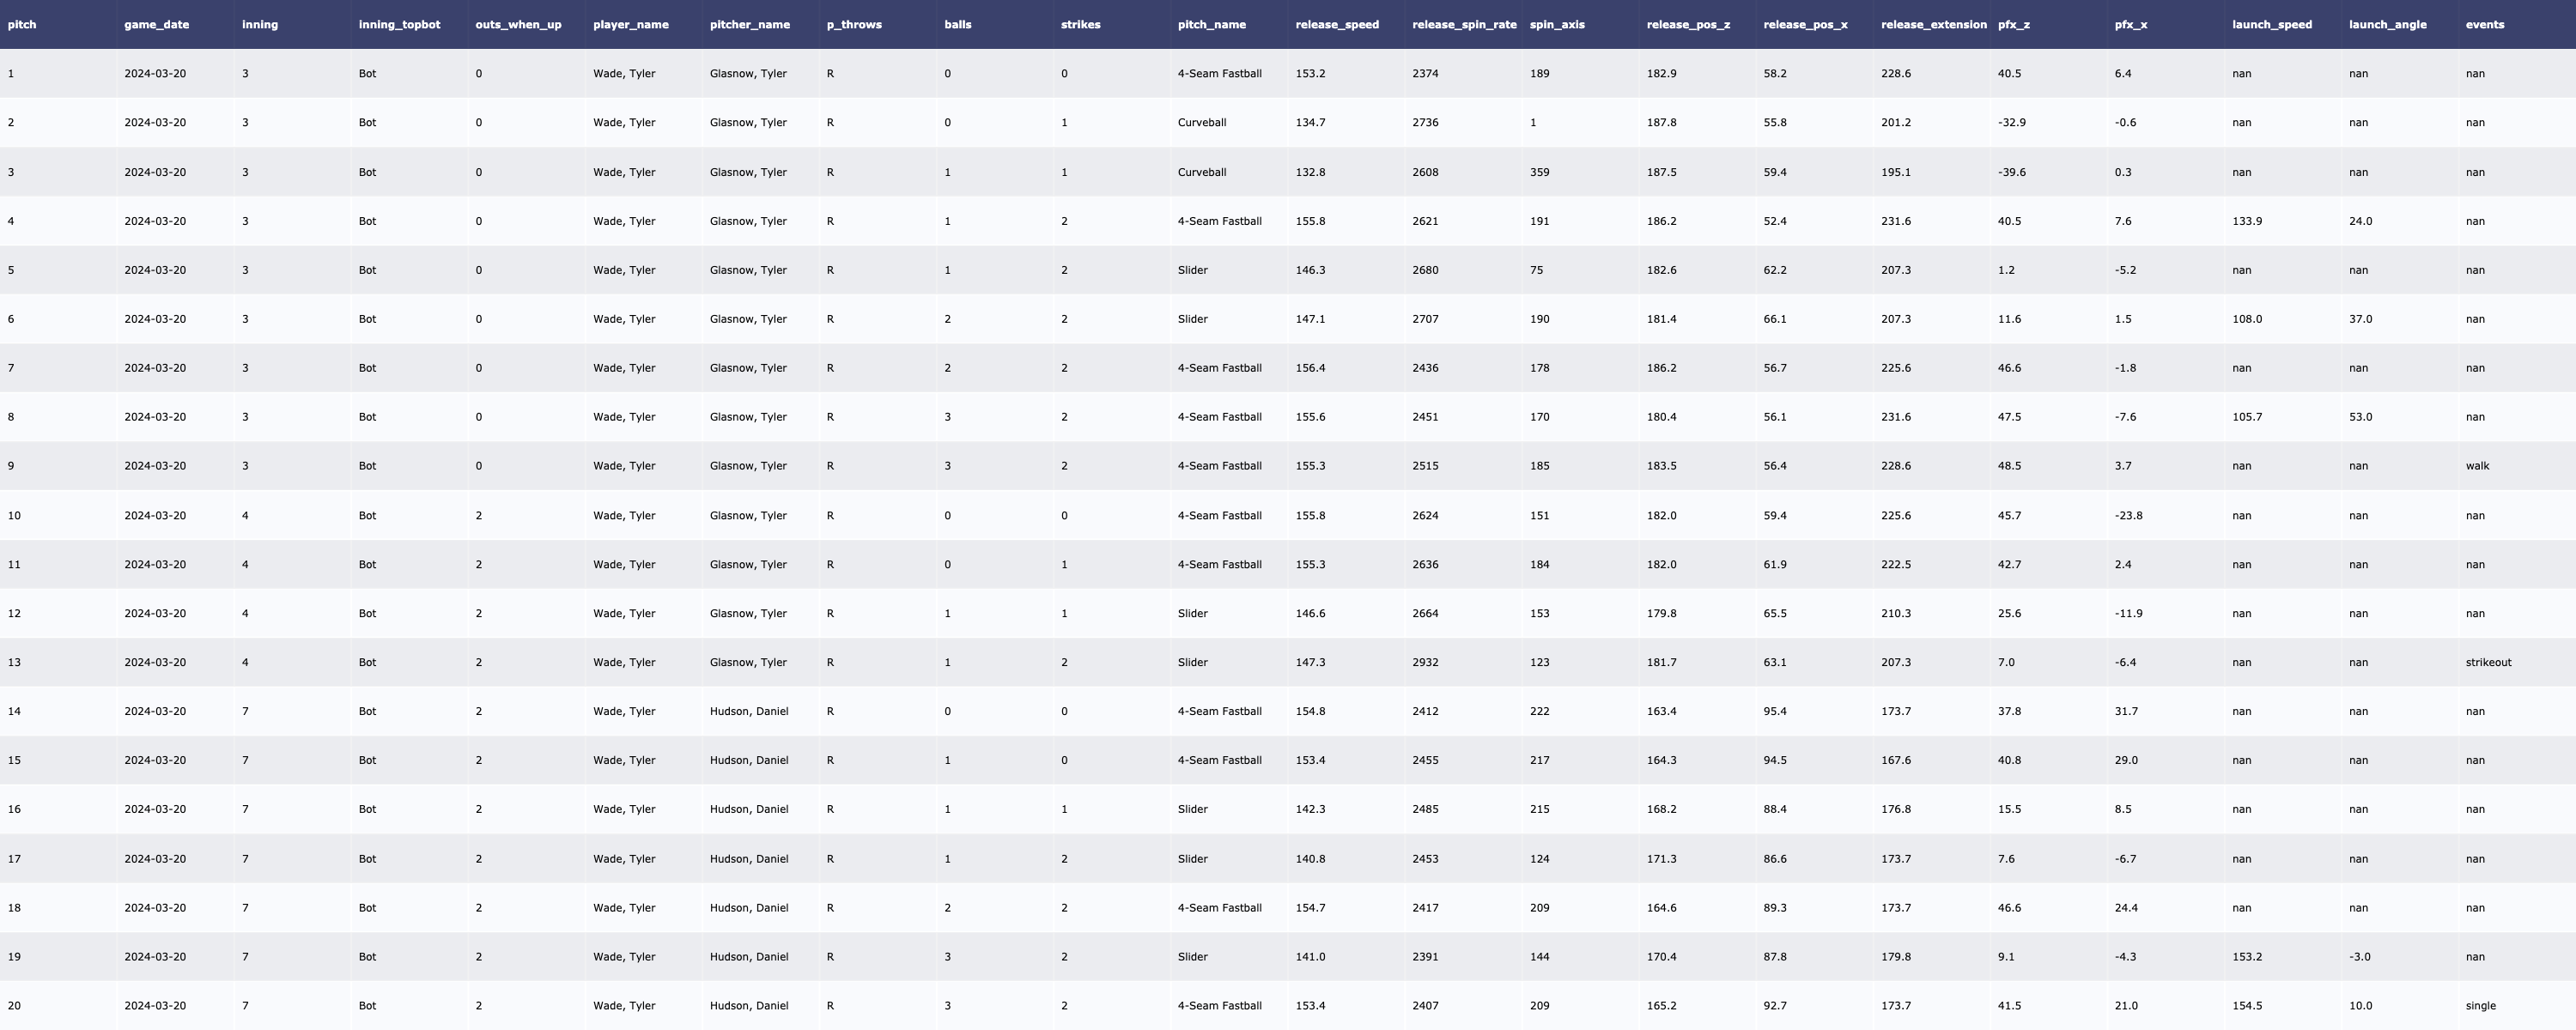Select the 'strikeout' event cell
This screenshot has width=2576, height=1030.
[2488, 662]
